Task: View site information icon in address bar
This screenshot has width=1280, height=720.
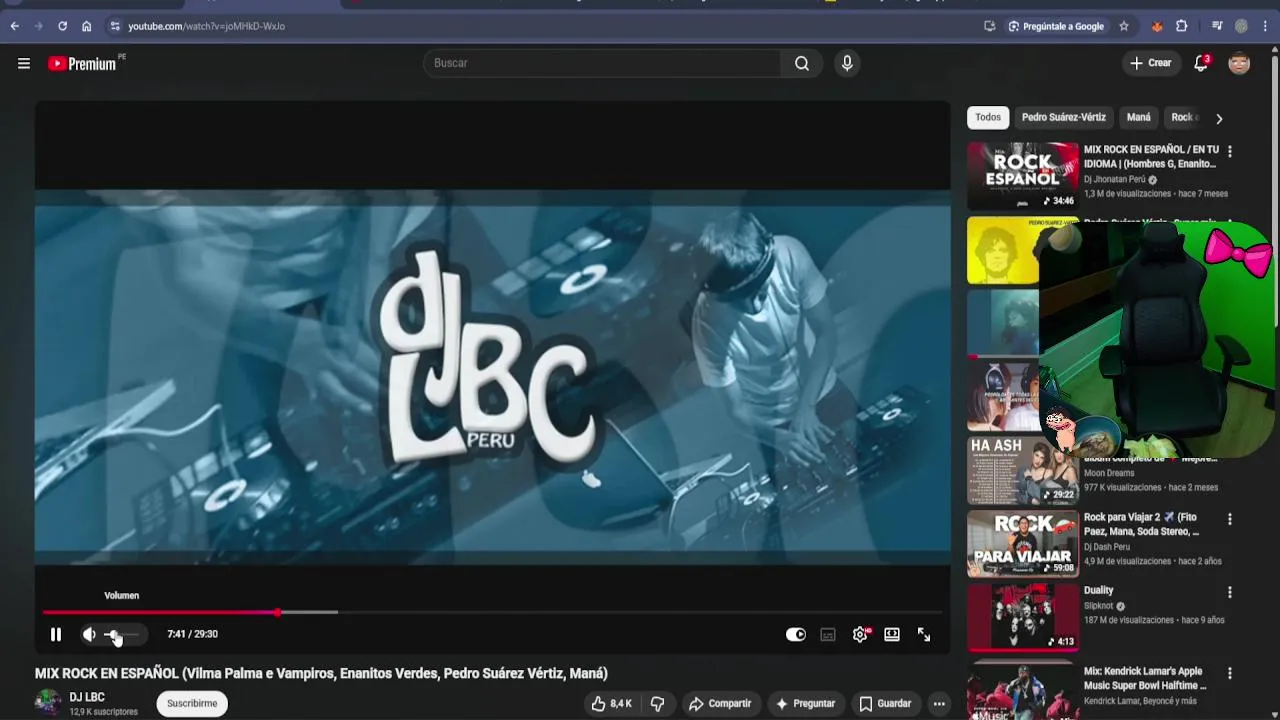Action: (115, 26)
